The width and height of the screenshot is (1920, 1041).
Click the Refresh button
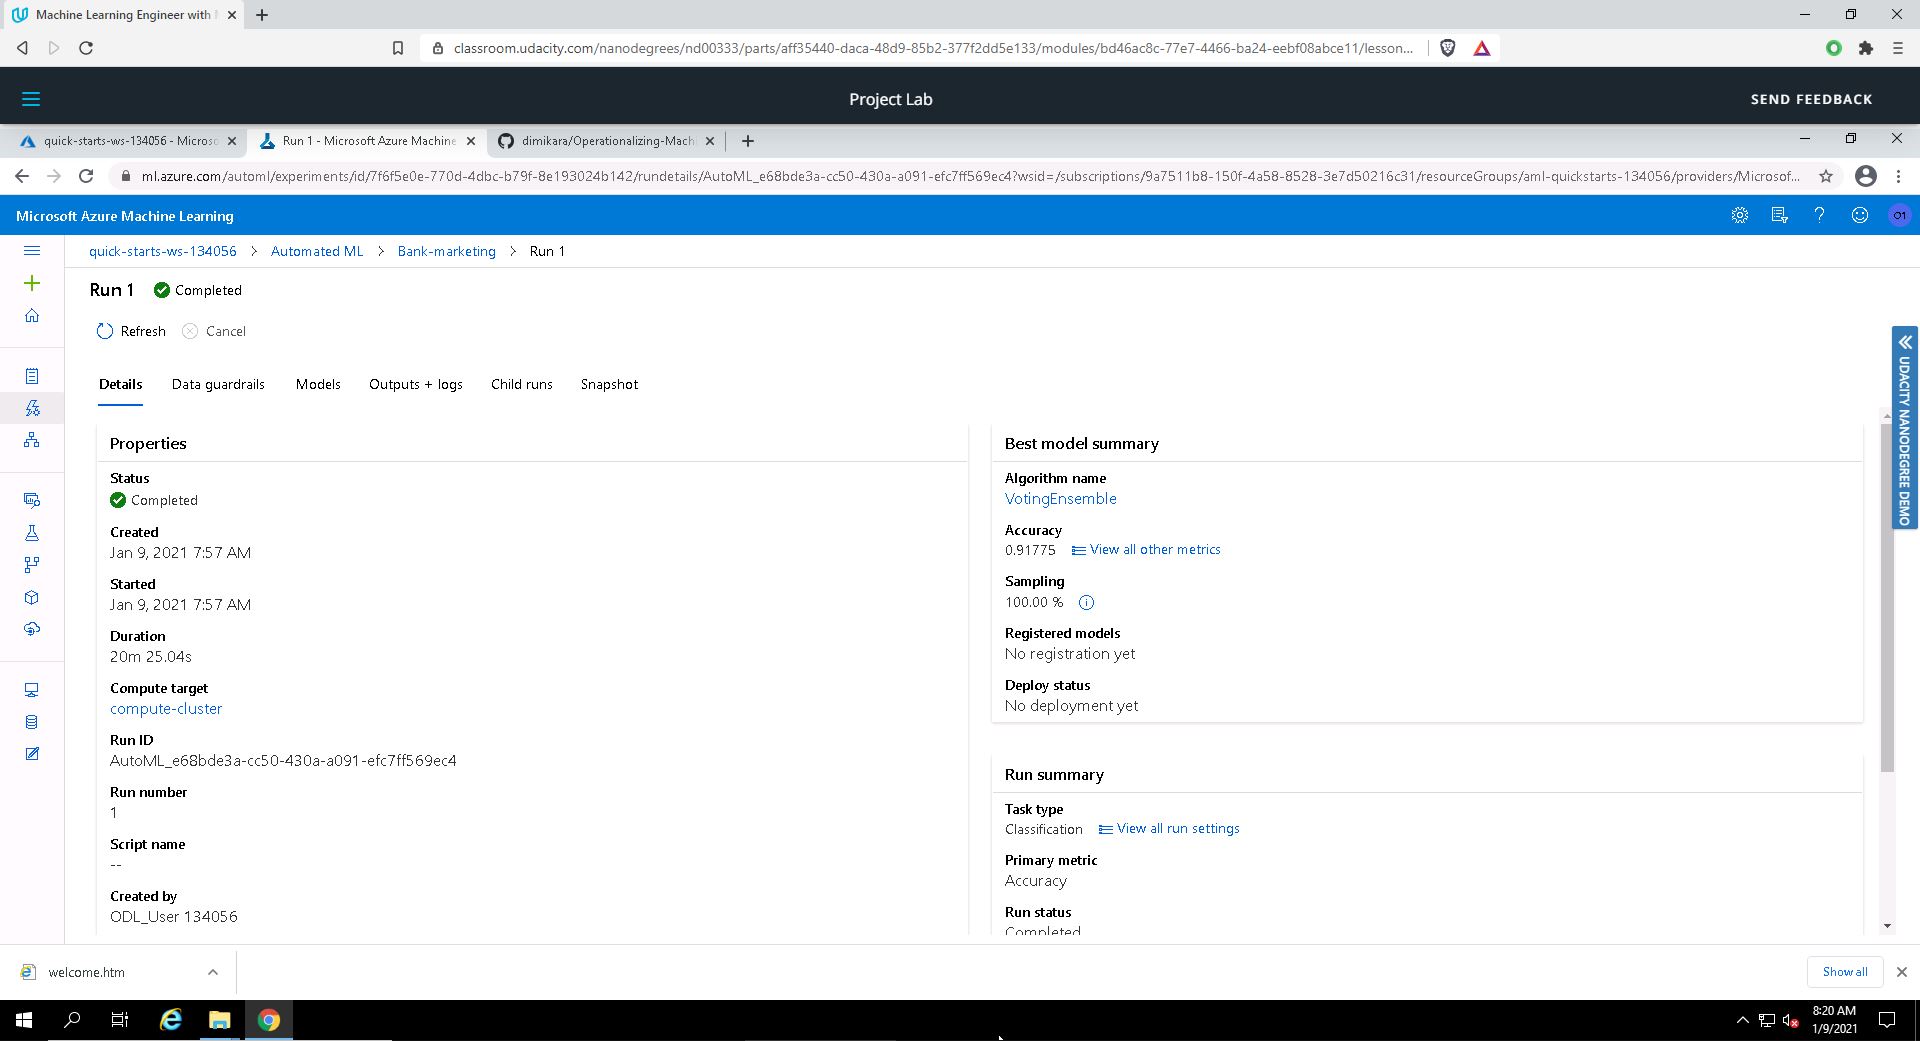point(131,331)
